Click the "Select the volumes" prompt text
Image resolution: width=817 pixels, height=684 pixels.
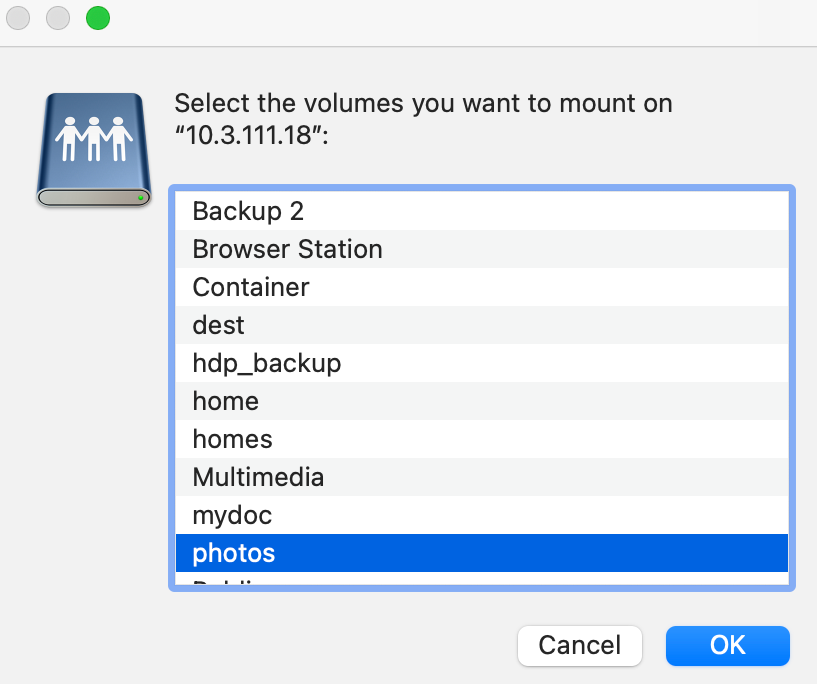pyautogui.click(x=423, y=103)
